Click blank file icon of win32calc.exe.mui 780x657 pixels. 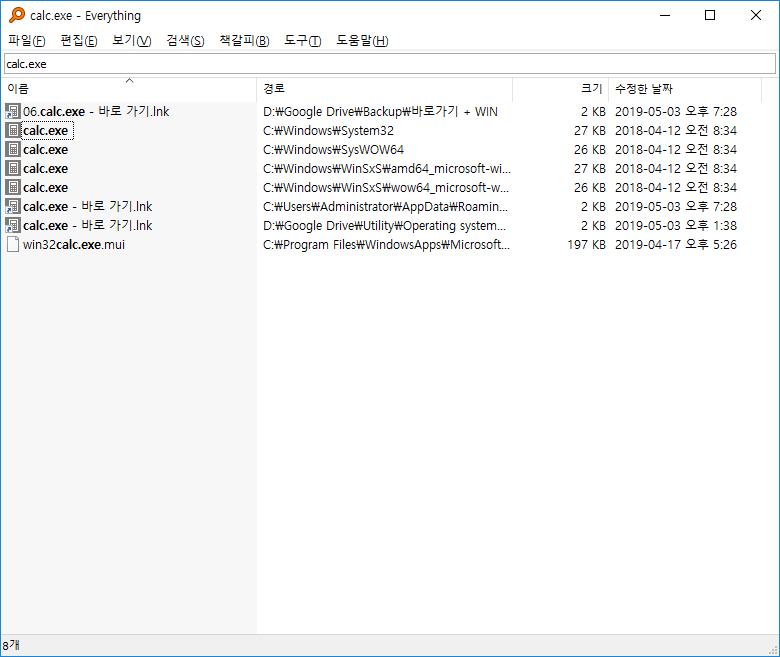13,244
